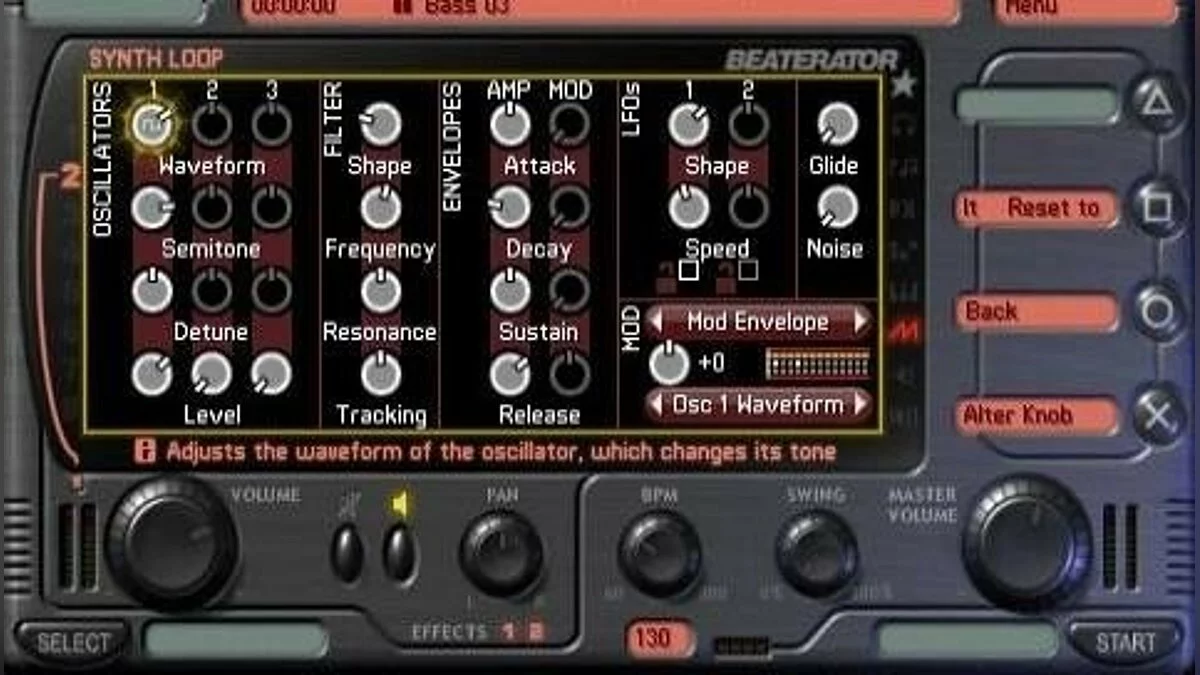This screenshot has width=1200, height=675.
Task: Click the Reset to button
Action: tap(1038, 208)
